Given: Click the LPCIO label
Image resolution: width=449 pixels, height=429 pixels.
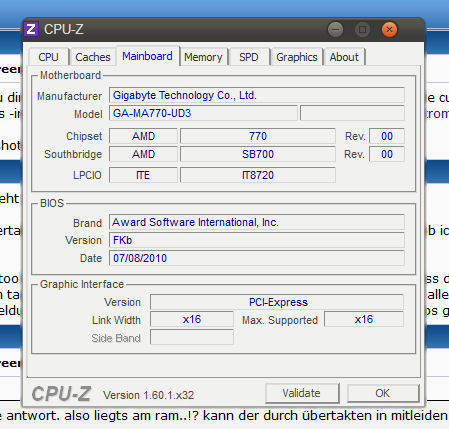Looking at the screenshot, I should (x=87, y=175).
